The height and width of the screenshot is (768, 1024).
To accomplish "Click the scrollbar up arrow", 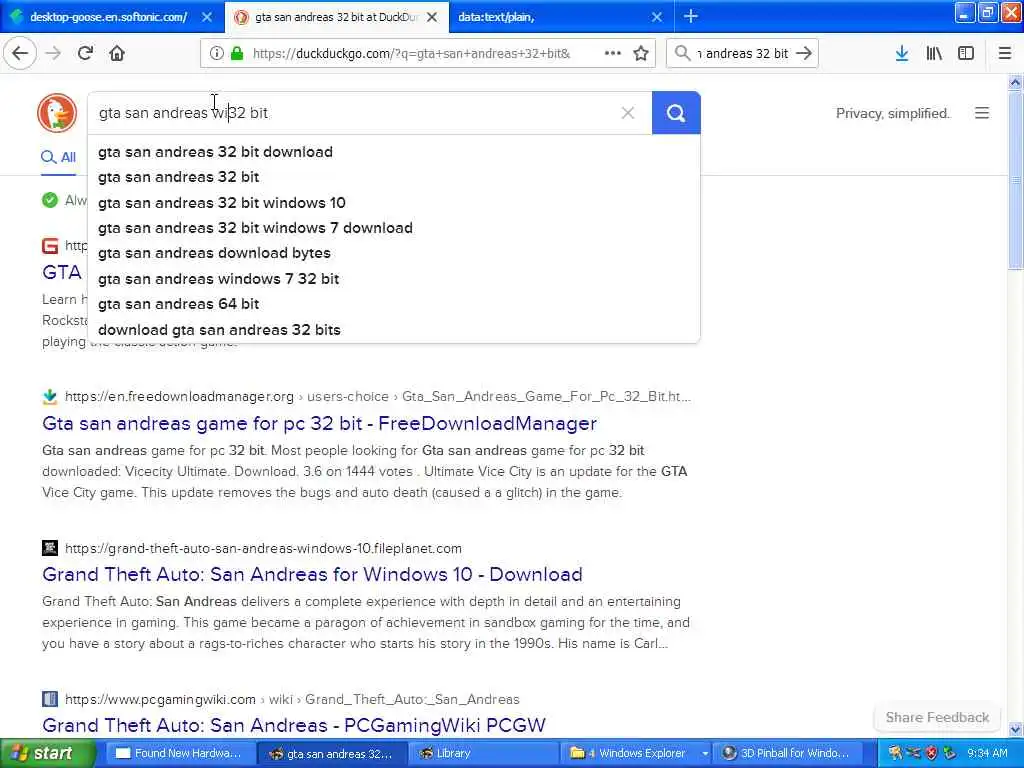I will 1016,82.
